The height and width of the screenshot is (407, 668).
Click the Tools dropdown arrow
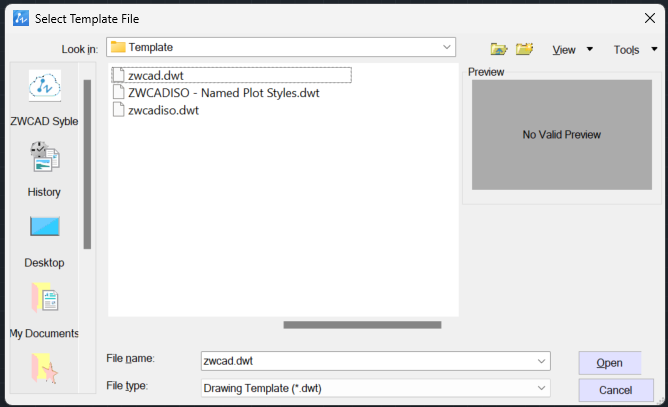coord(654,49)
